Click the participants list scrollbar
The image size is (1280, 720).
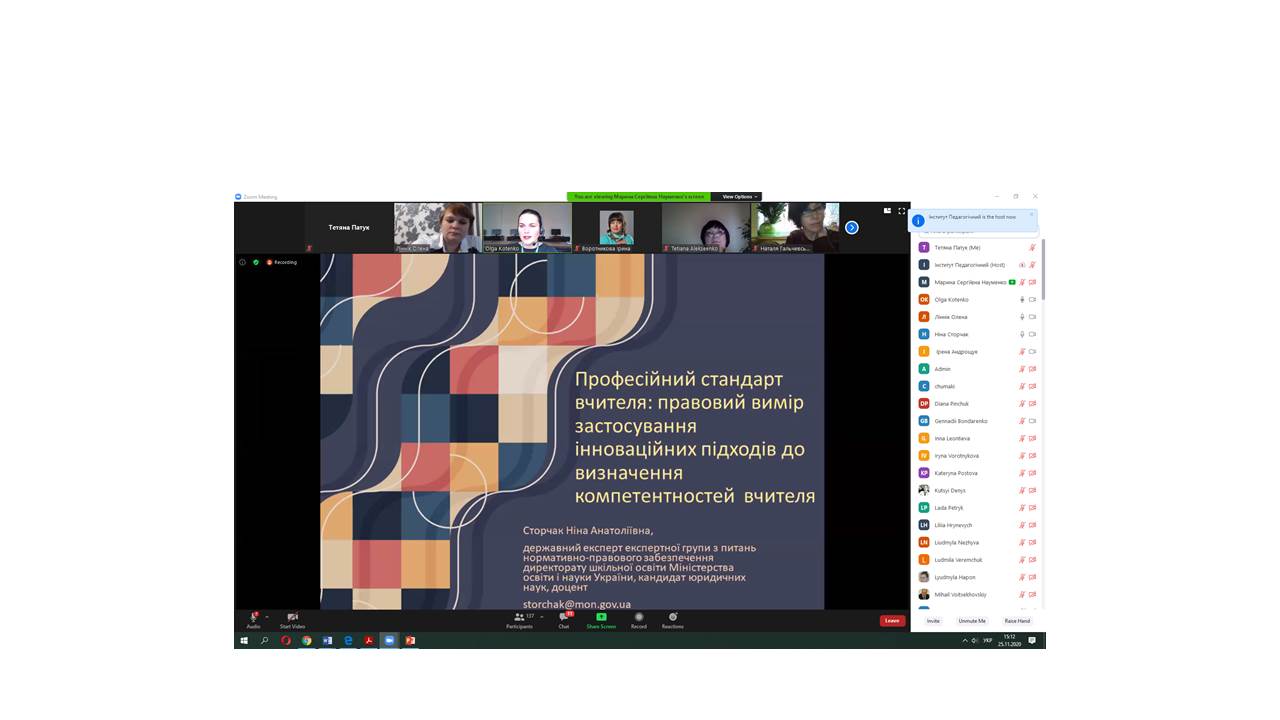pyautogui.click(x=1042, y=270)
